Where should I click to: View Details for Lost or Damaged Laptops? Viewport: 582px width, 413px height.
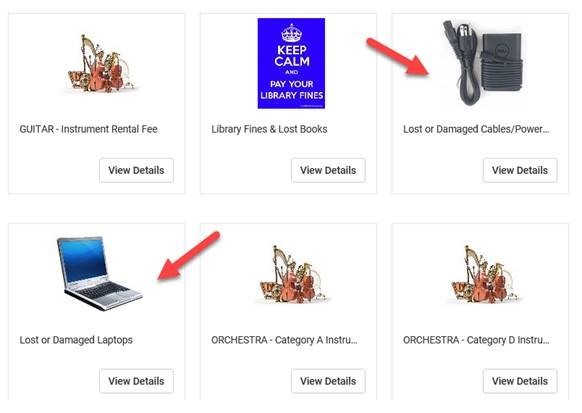click(x=136, y=381)
